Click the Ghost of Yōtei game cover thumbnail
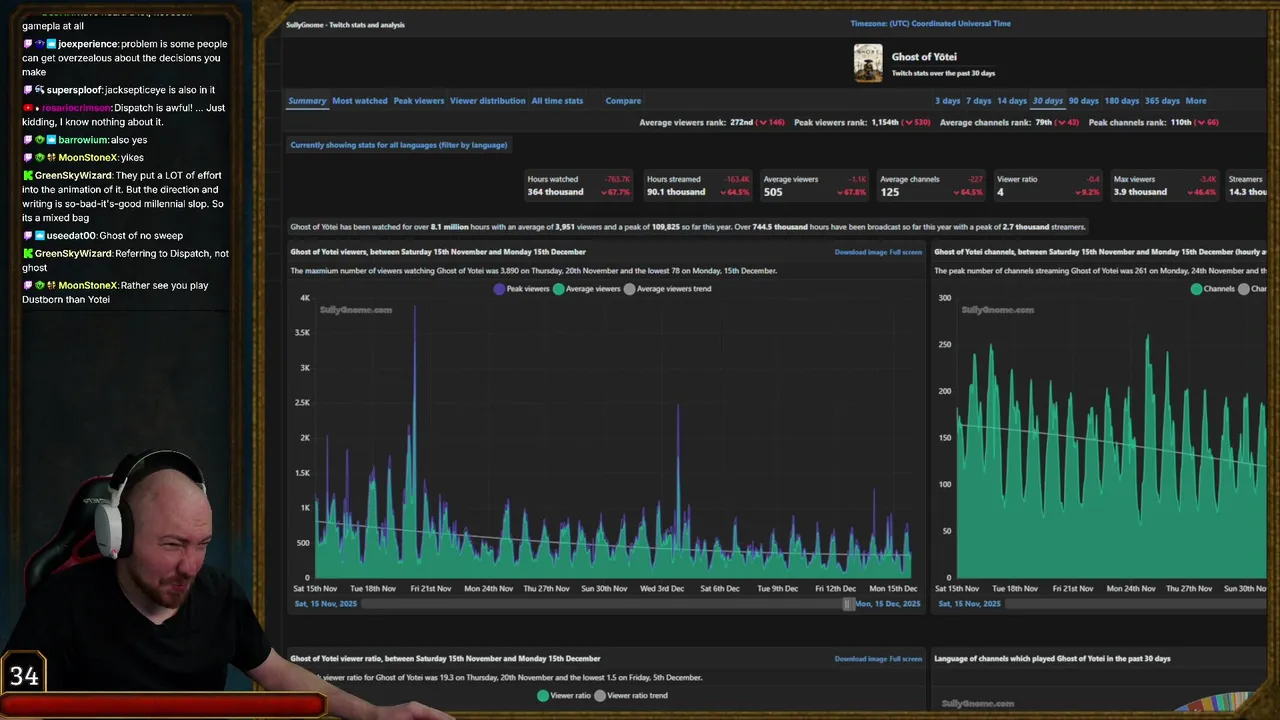1280x720 pixels. click(868, 63)
